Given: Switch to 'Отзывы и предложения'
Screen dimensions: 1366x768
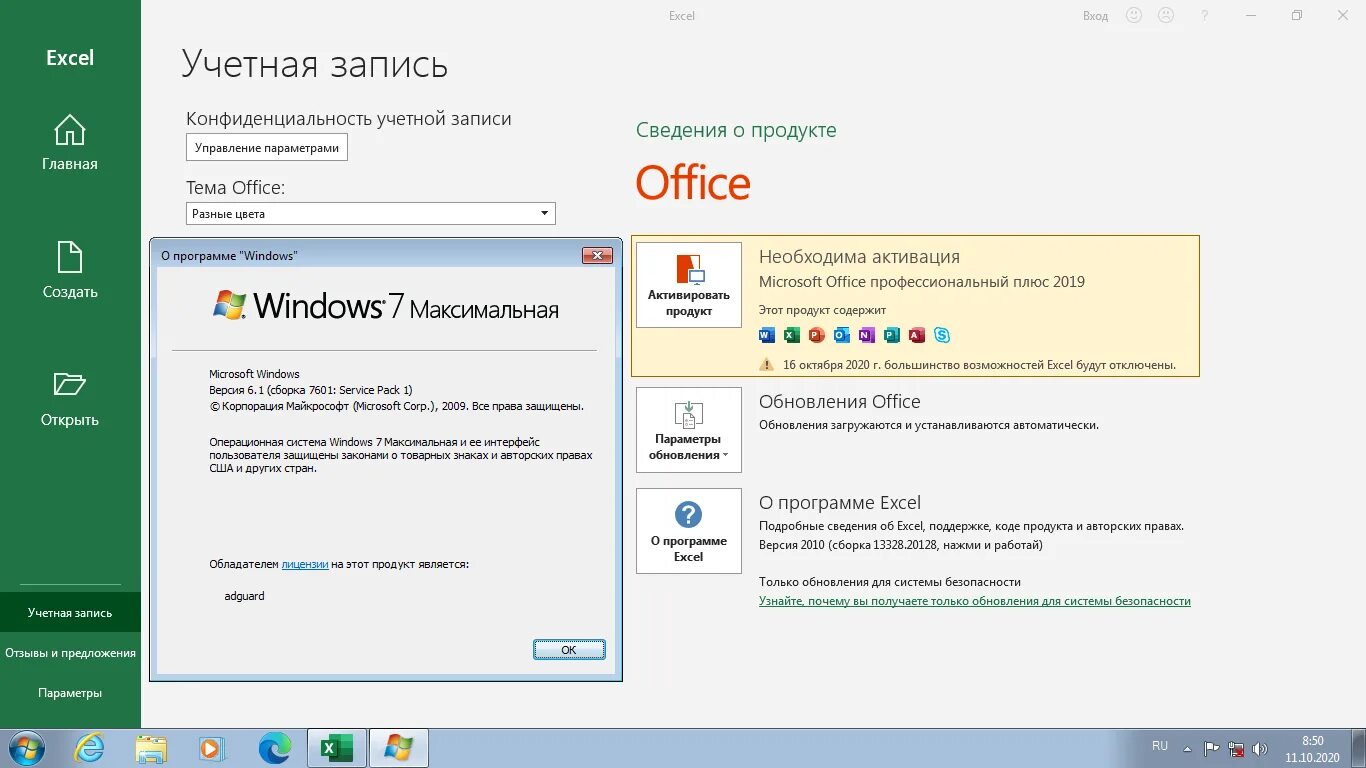Looking at the screenshot, I should click(x=70, y=652).
